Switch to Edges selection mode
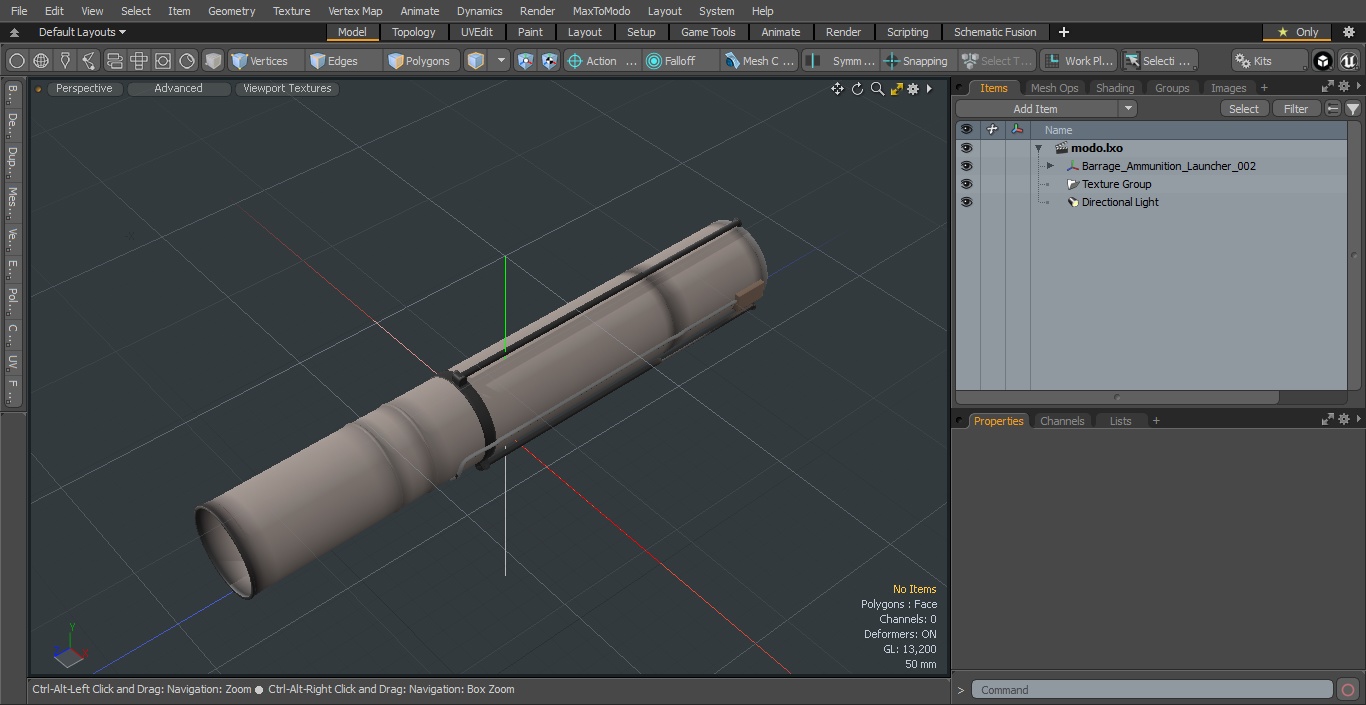This screenshot has width=1366, height=705. coord(343,61)
